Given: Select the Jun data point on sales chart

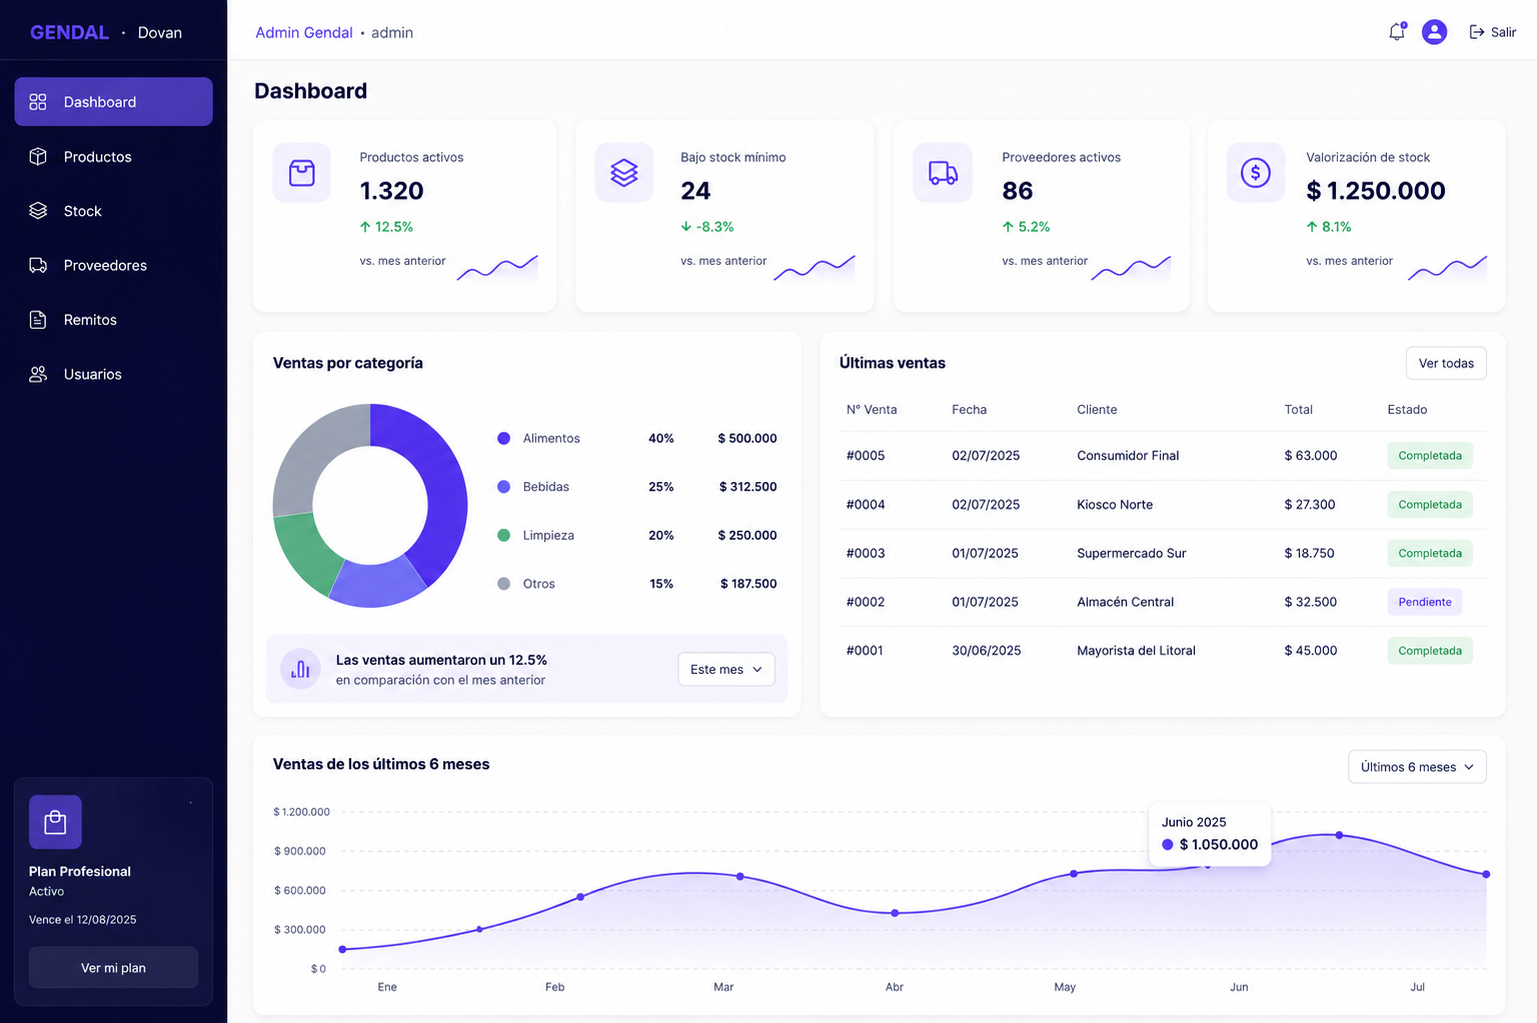Looking at the screenshot, I should click(x=1208, y=865).
